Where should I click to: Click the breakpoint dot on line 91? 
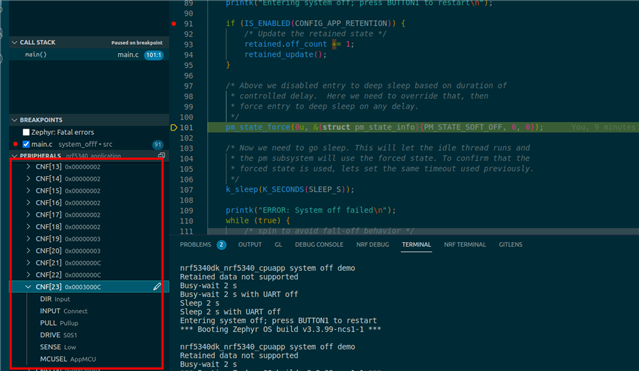(174, 24)
